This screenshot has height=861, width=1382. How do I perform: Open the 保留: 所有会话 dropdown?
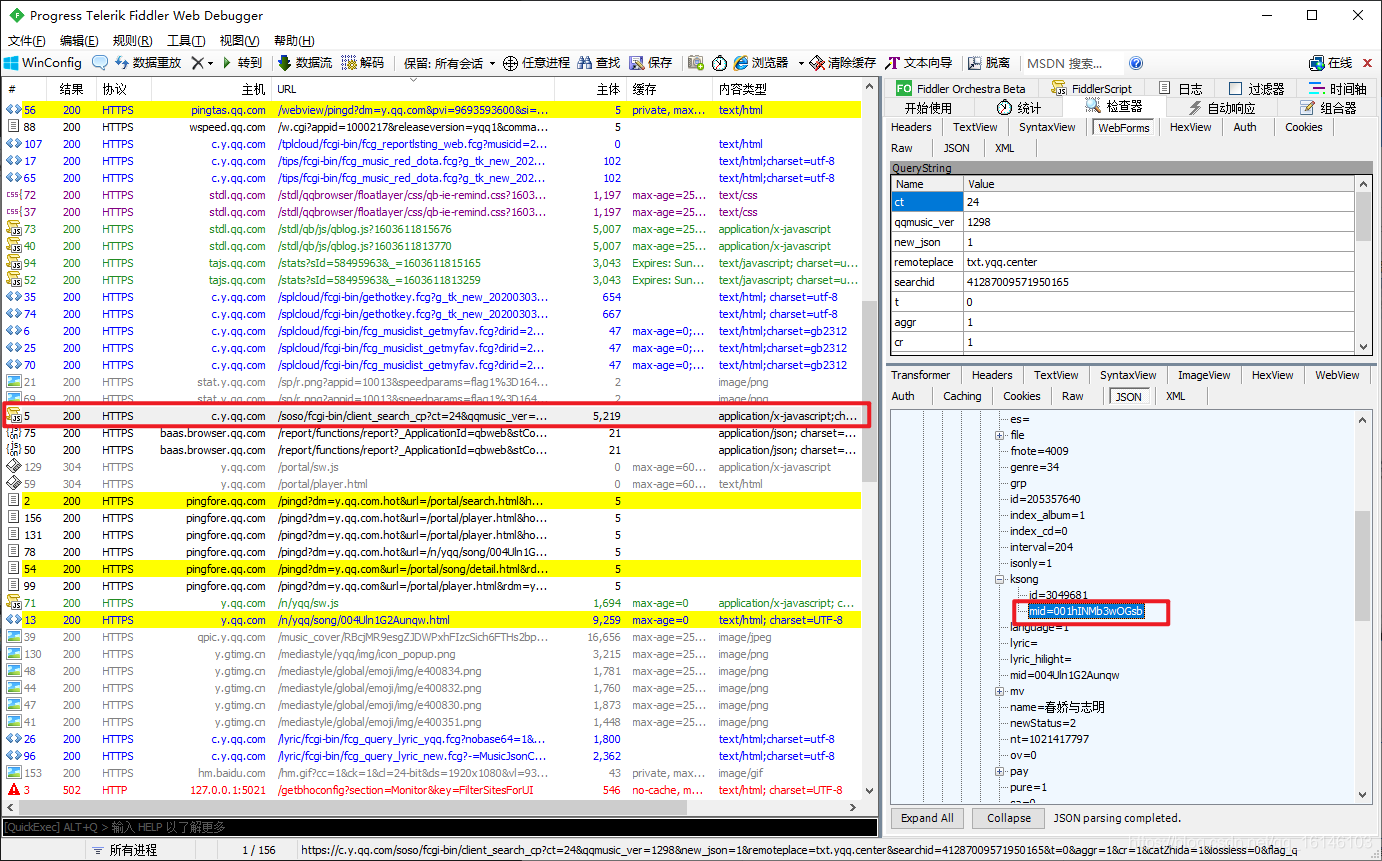450,63
